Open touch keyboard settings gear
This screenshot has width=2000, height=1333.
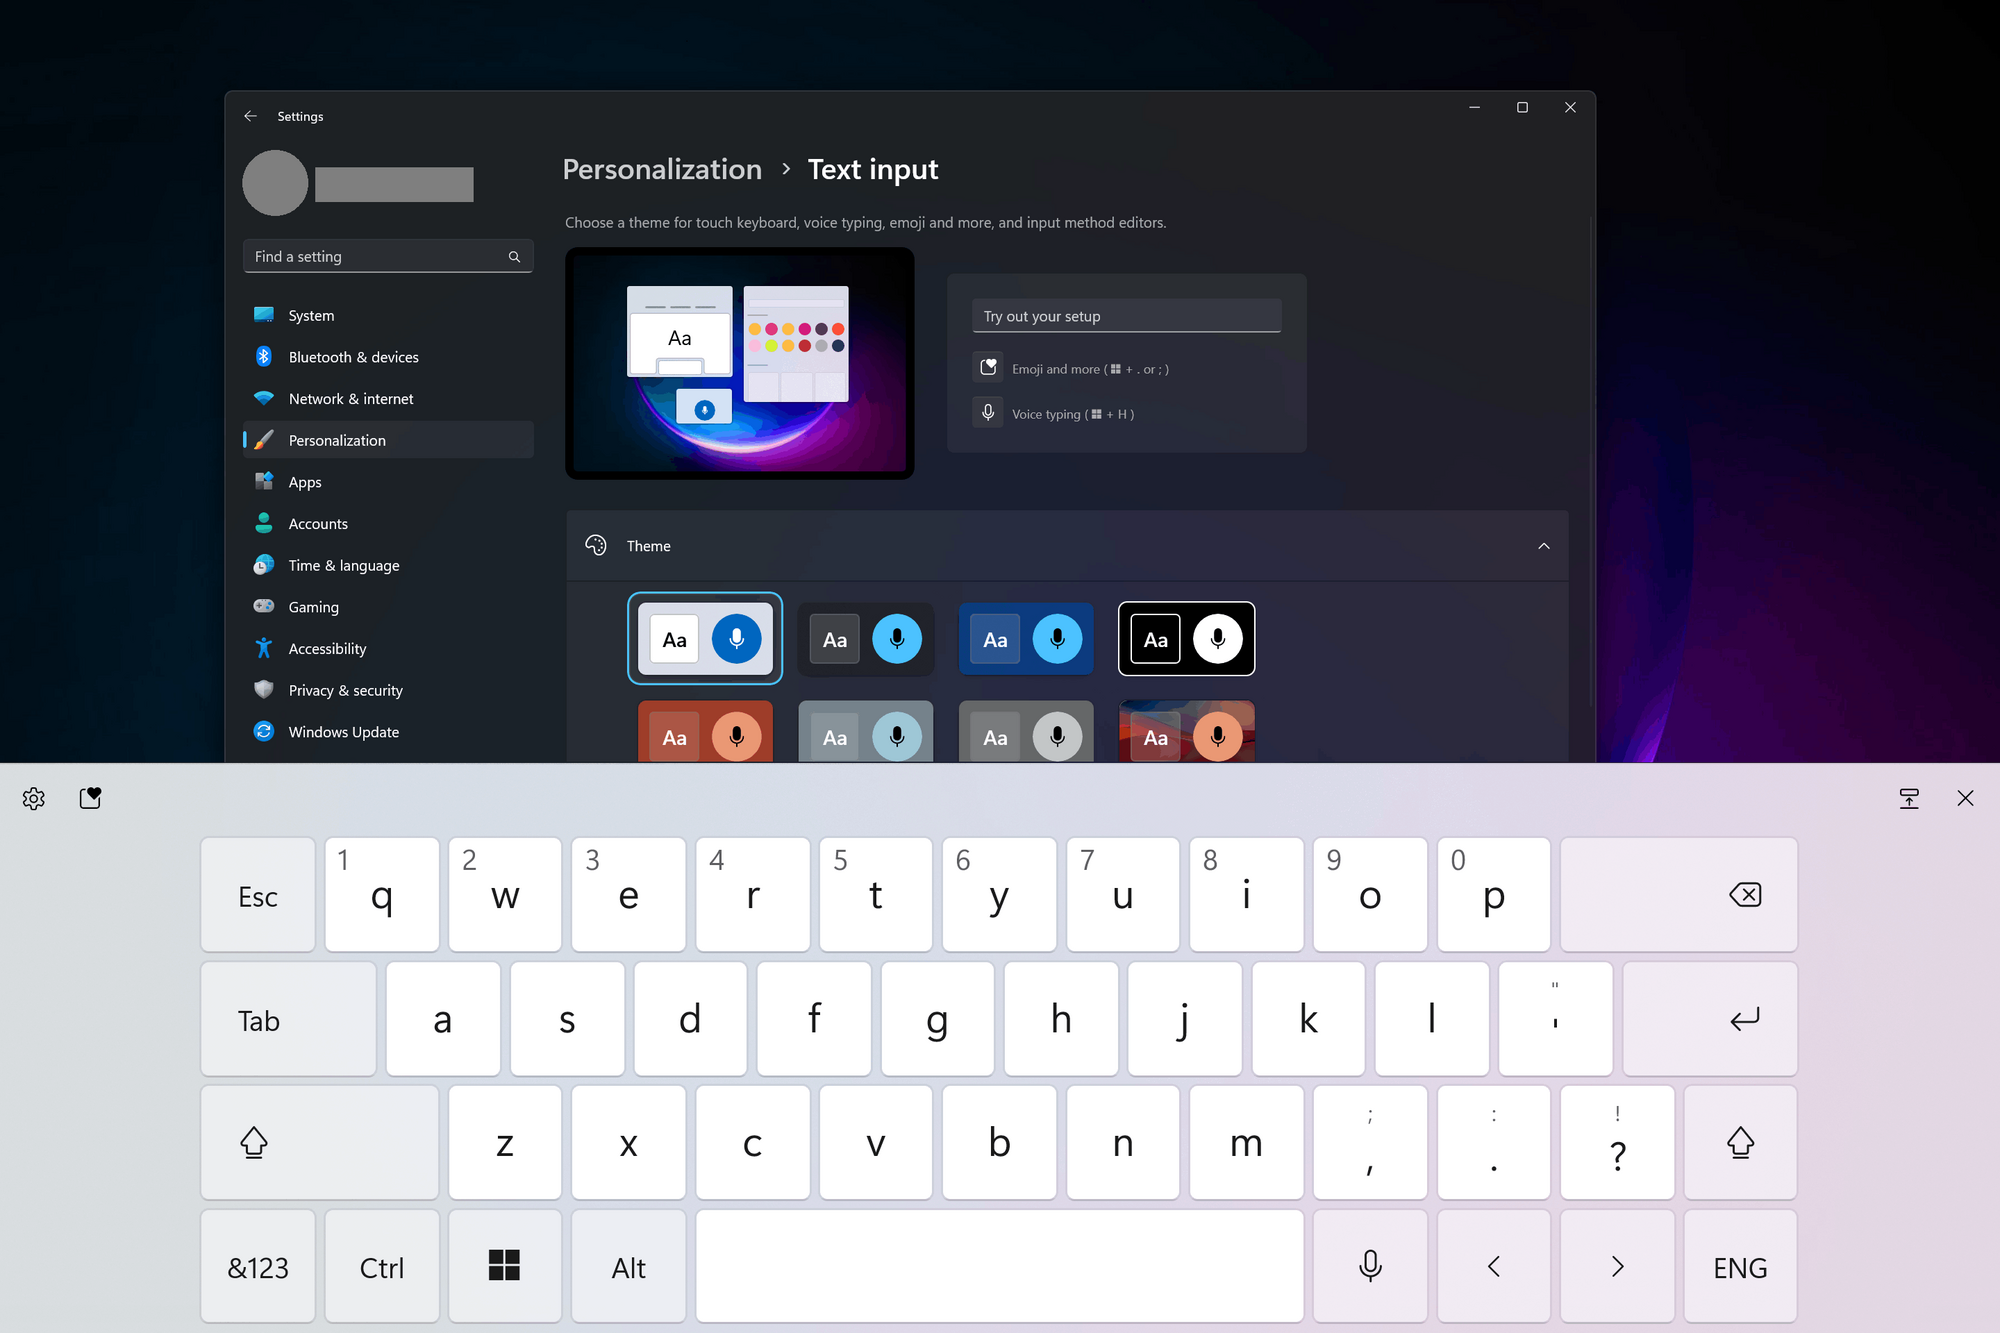tap(34, 798)
